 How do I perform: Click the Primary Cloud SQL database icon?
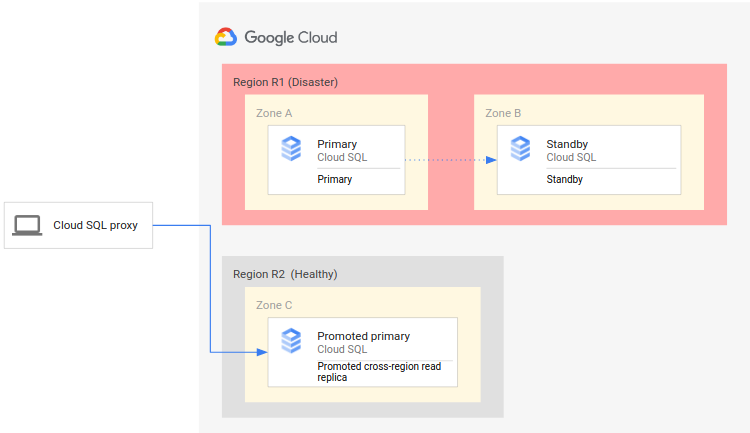[291, 148]
